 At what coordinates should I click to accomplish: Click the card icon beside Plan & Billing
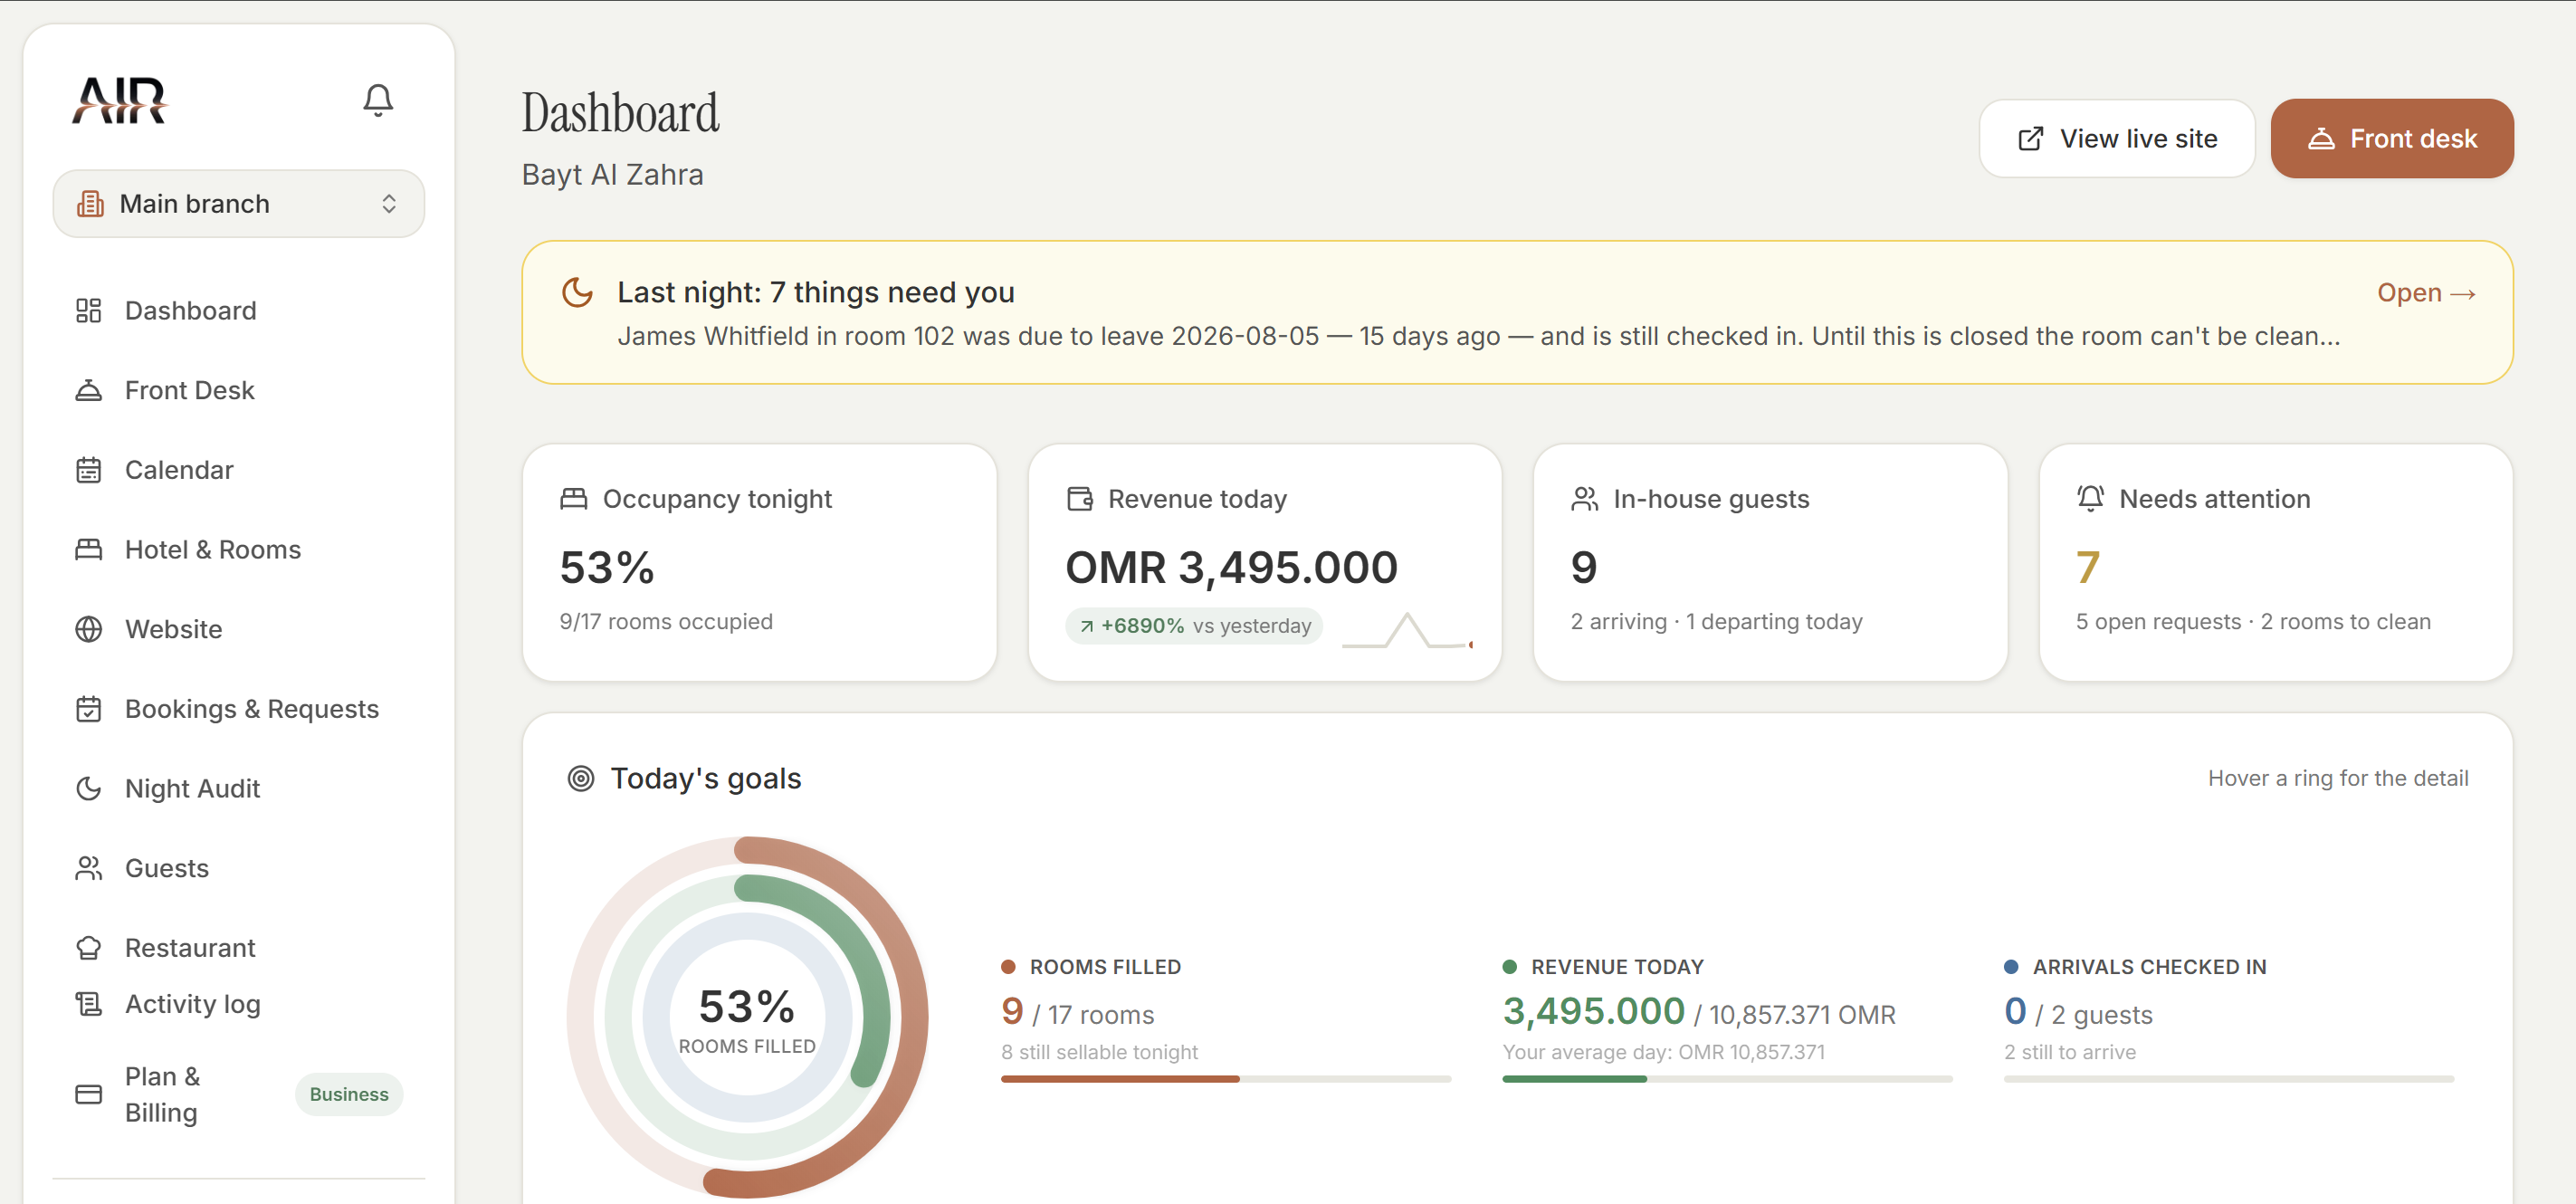tap(89, 1095)
